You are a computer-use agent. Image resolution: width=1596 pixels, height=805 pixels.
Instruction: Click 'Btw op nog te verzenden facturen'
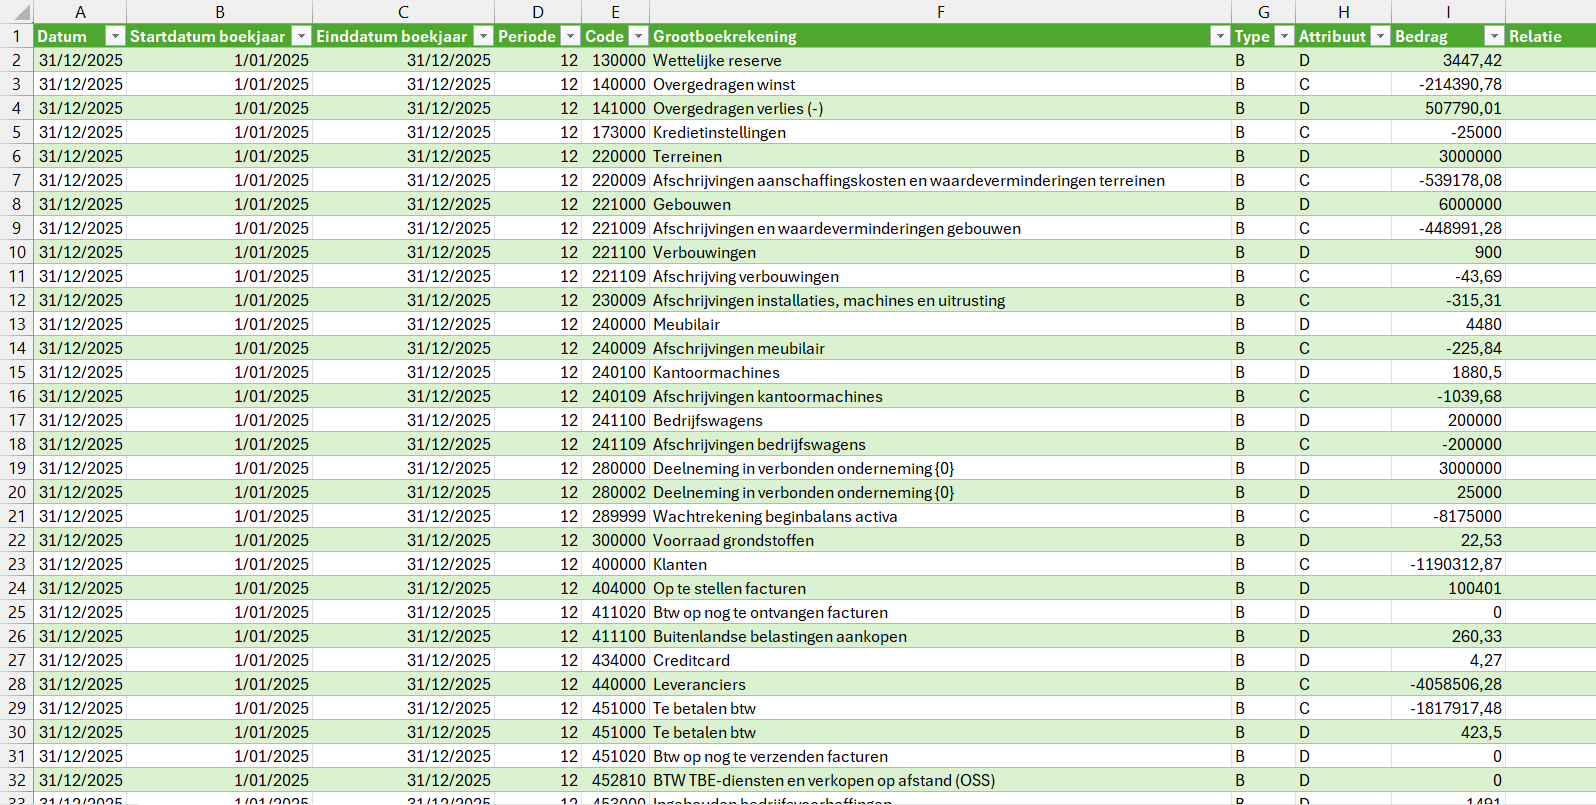[x=940, y=756]
